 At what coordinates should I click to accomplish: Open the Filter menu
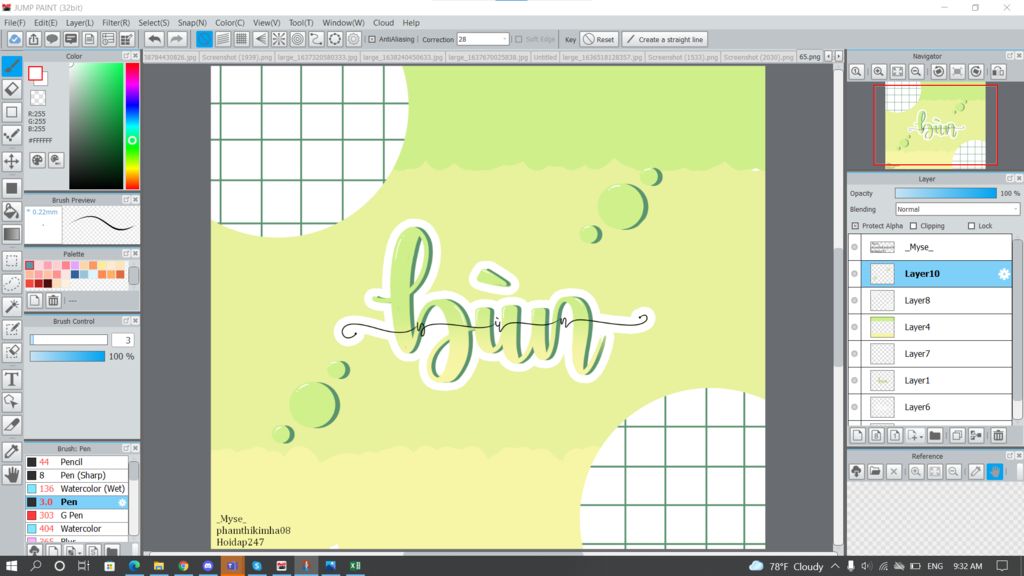click(116, 22)
